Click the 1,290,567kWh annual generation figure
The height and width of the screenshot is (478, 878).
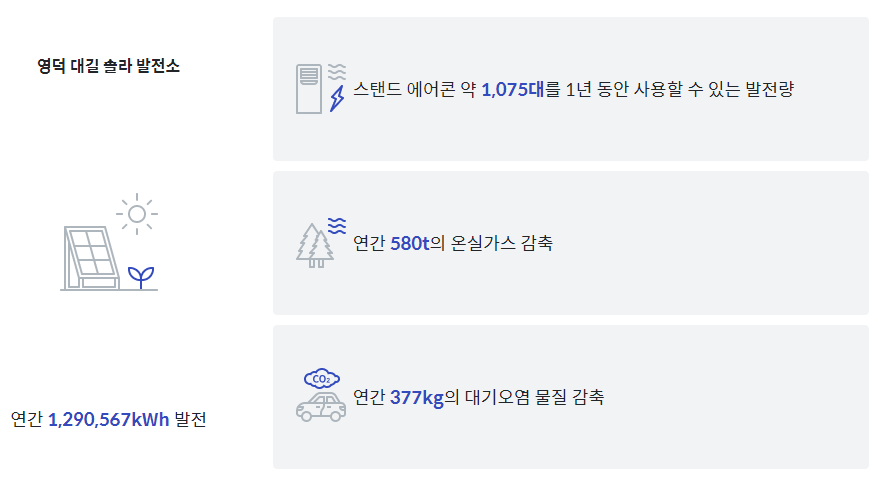click(x=109, y=419)
